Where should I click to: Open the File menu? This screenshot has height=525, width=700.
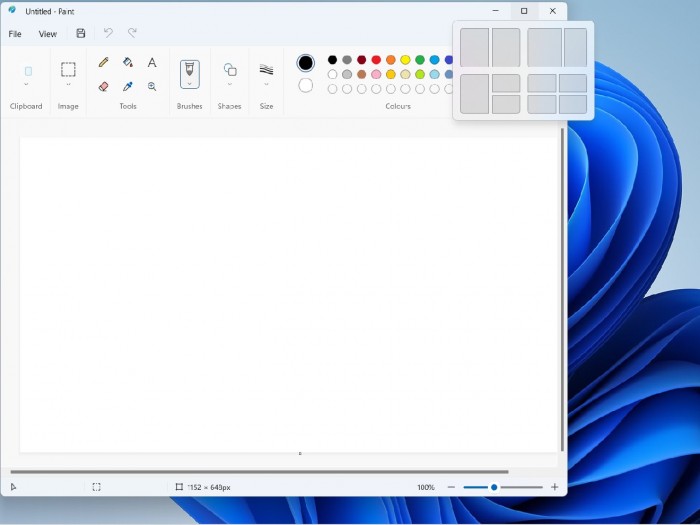point(15,34)
